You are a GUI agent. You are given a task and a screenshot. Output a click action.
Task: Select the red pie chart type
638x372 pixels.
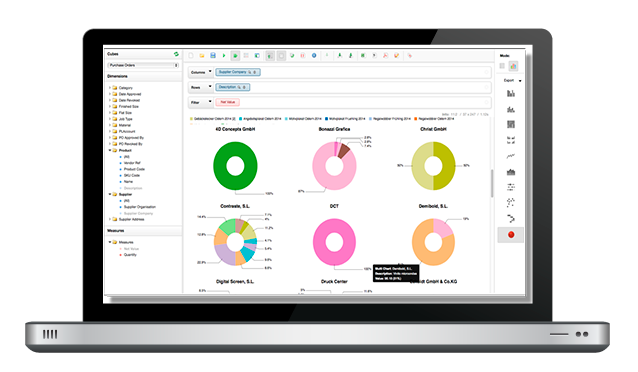[511, 235]
